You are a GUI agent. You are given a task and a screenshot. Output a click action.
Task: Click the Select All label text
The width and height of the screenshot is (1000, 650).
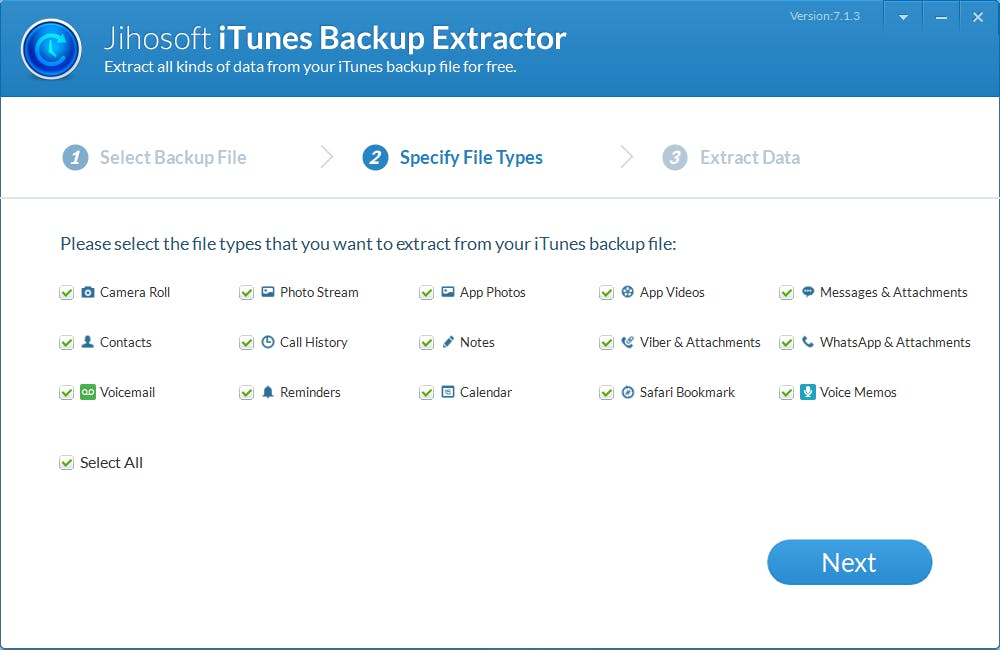pyautogui.click(x=111, y=462)
